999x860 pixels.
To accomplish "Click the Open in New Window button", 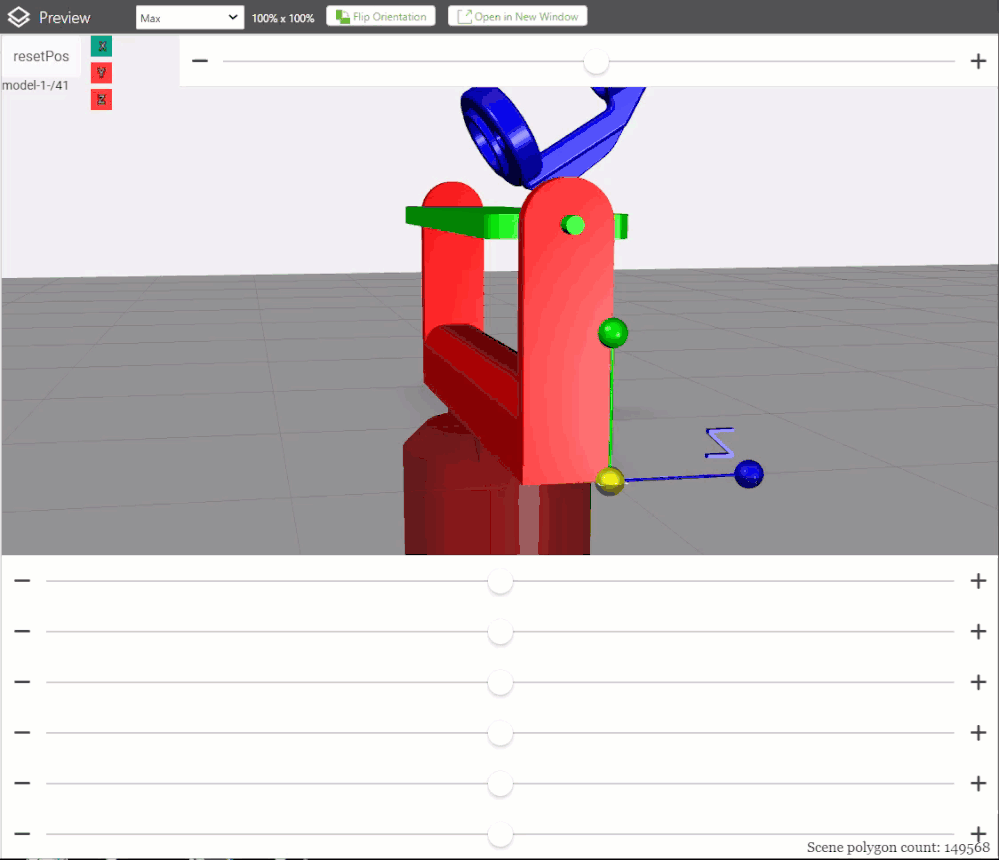I will [517, 16].
